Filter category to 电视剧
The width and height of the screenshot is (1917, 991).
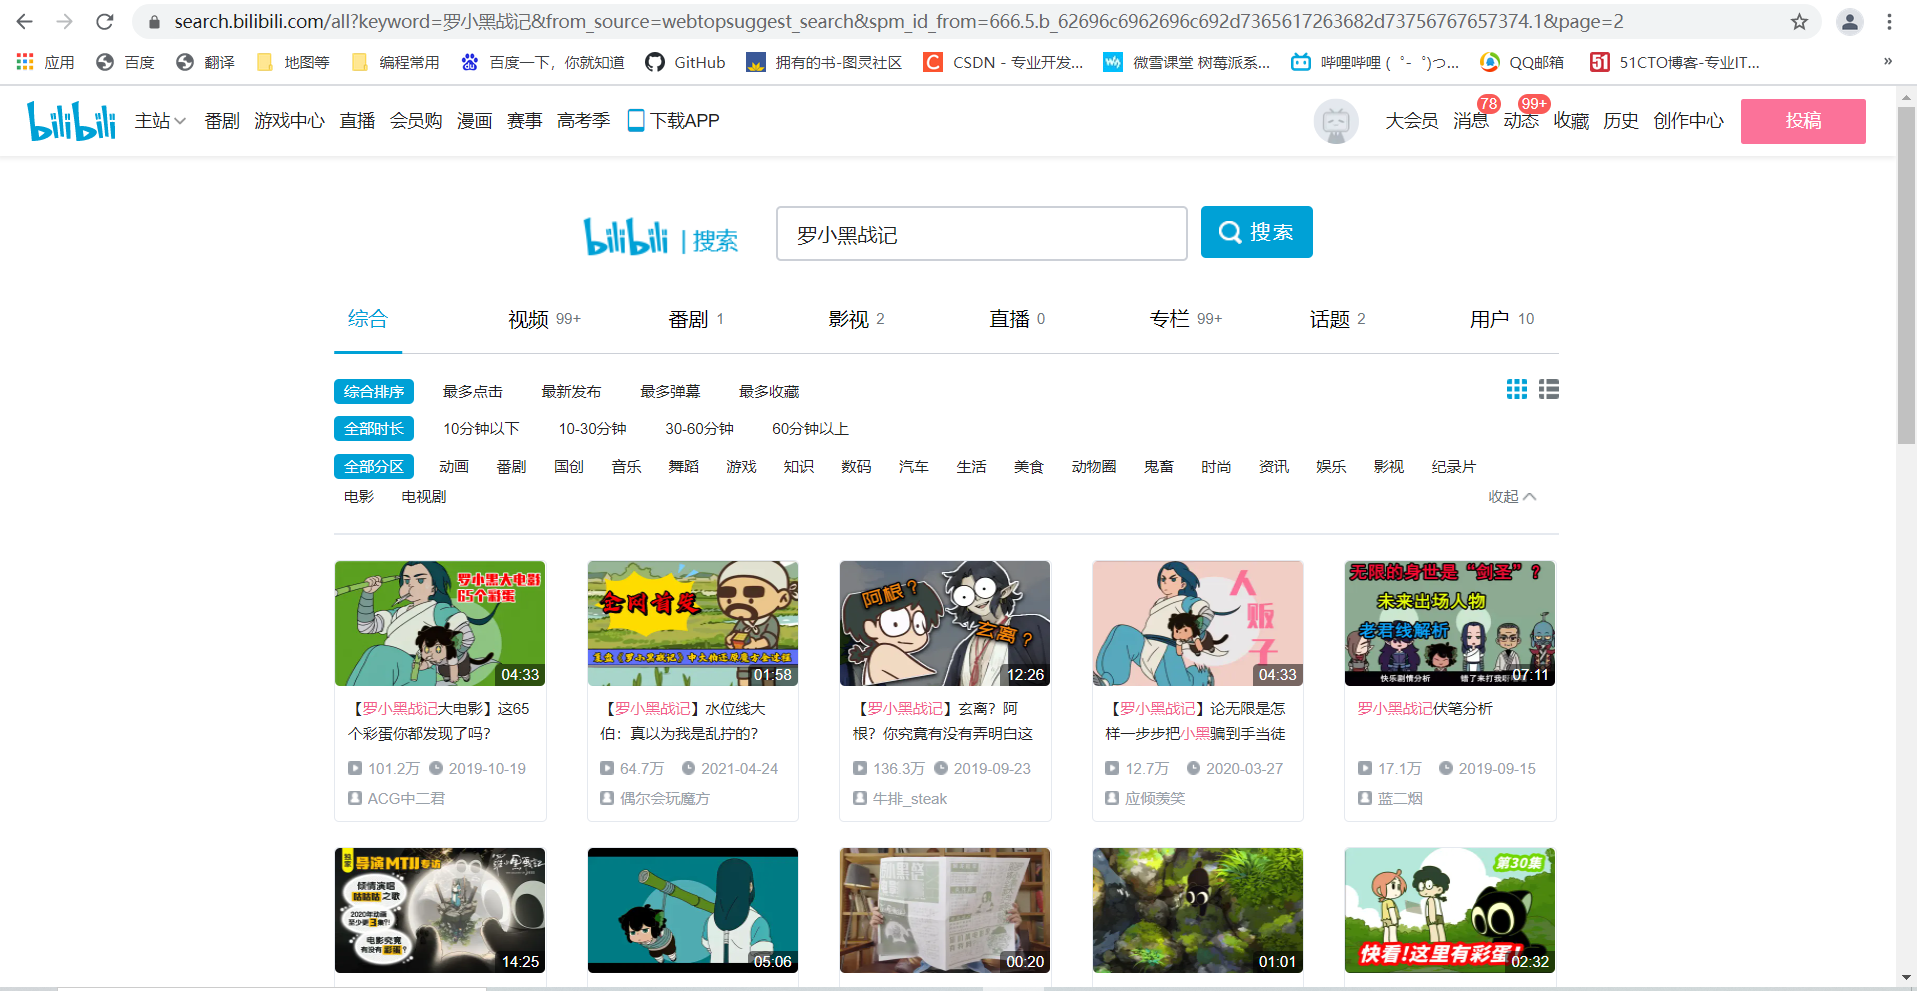[x=423, y=496]
